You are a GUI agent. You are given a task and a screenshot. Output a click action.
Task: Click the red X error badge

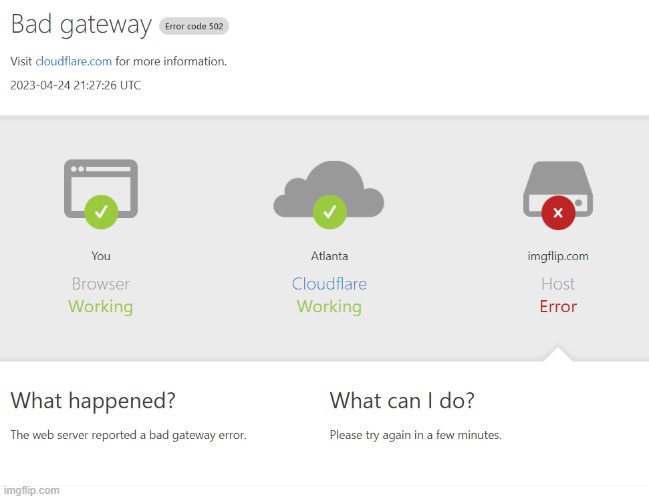pyautogui.click(x=558, y=213)
